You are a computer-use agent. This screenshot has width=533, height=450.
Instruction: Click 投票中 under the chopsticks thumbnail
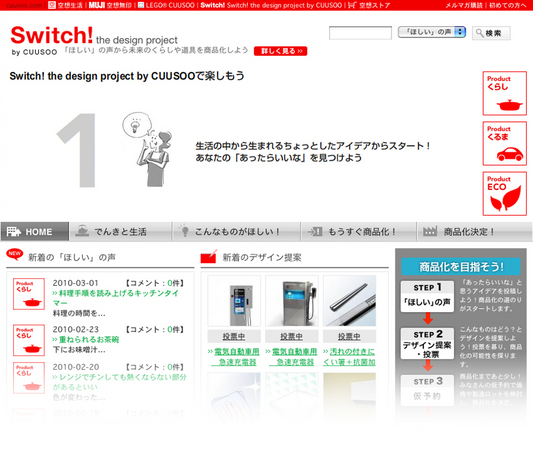[349, 336]
